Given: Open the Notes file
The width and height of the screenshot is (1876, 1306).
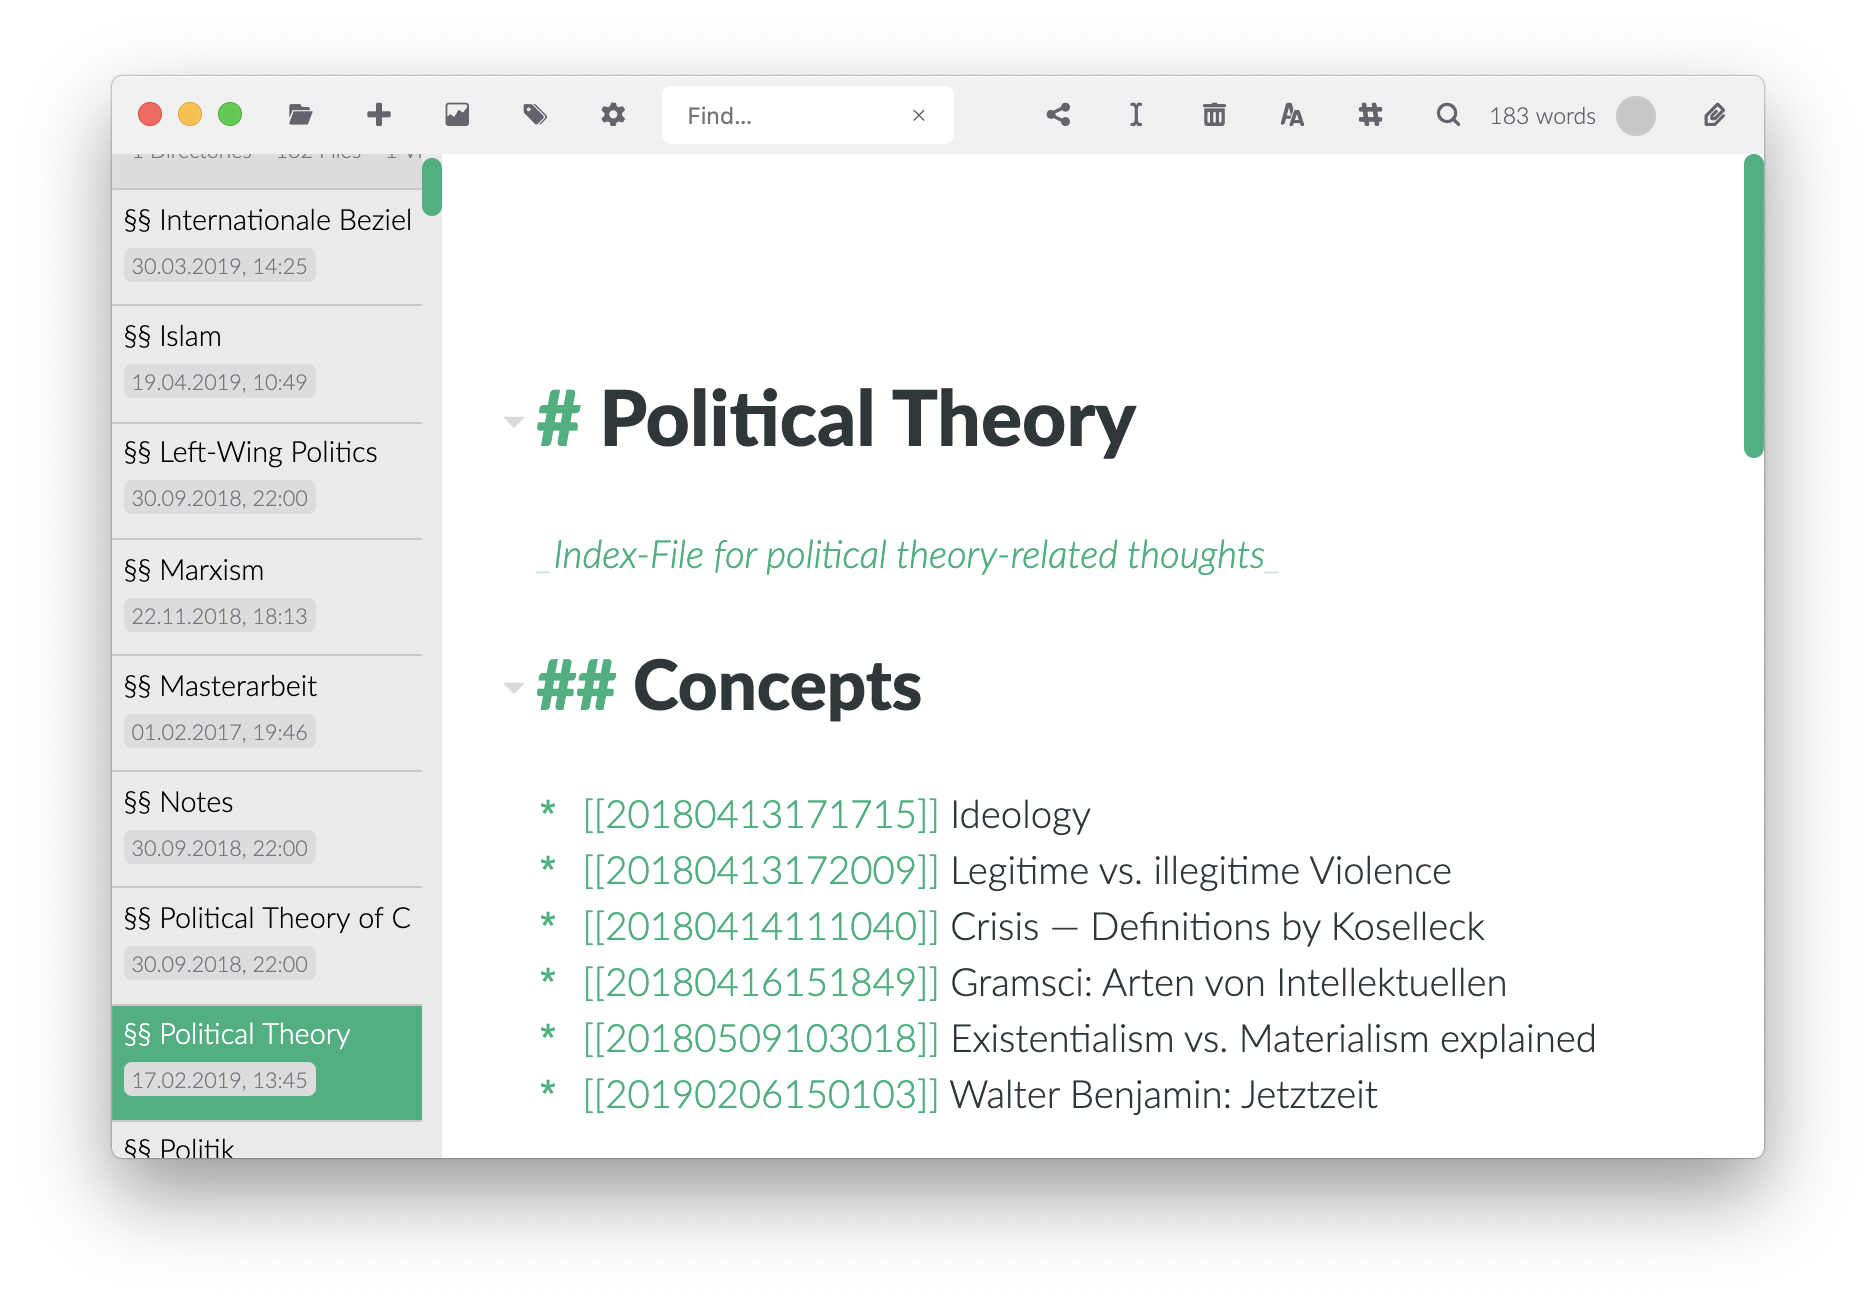Looking at the screenshot, I should [x=267, y=829].
